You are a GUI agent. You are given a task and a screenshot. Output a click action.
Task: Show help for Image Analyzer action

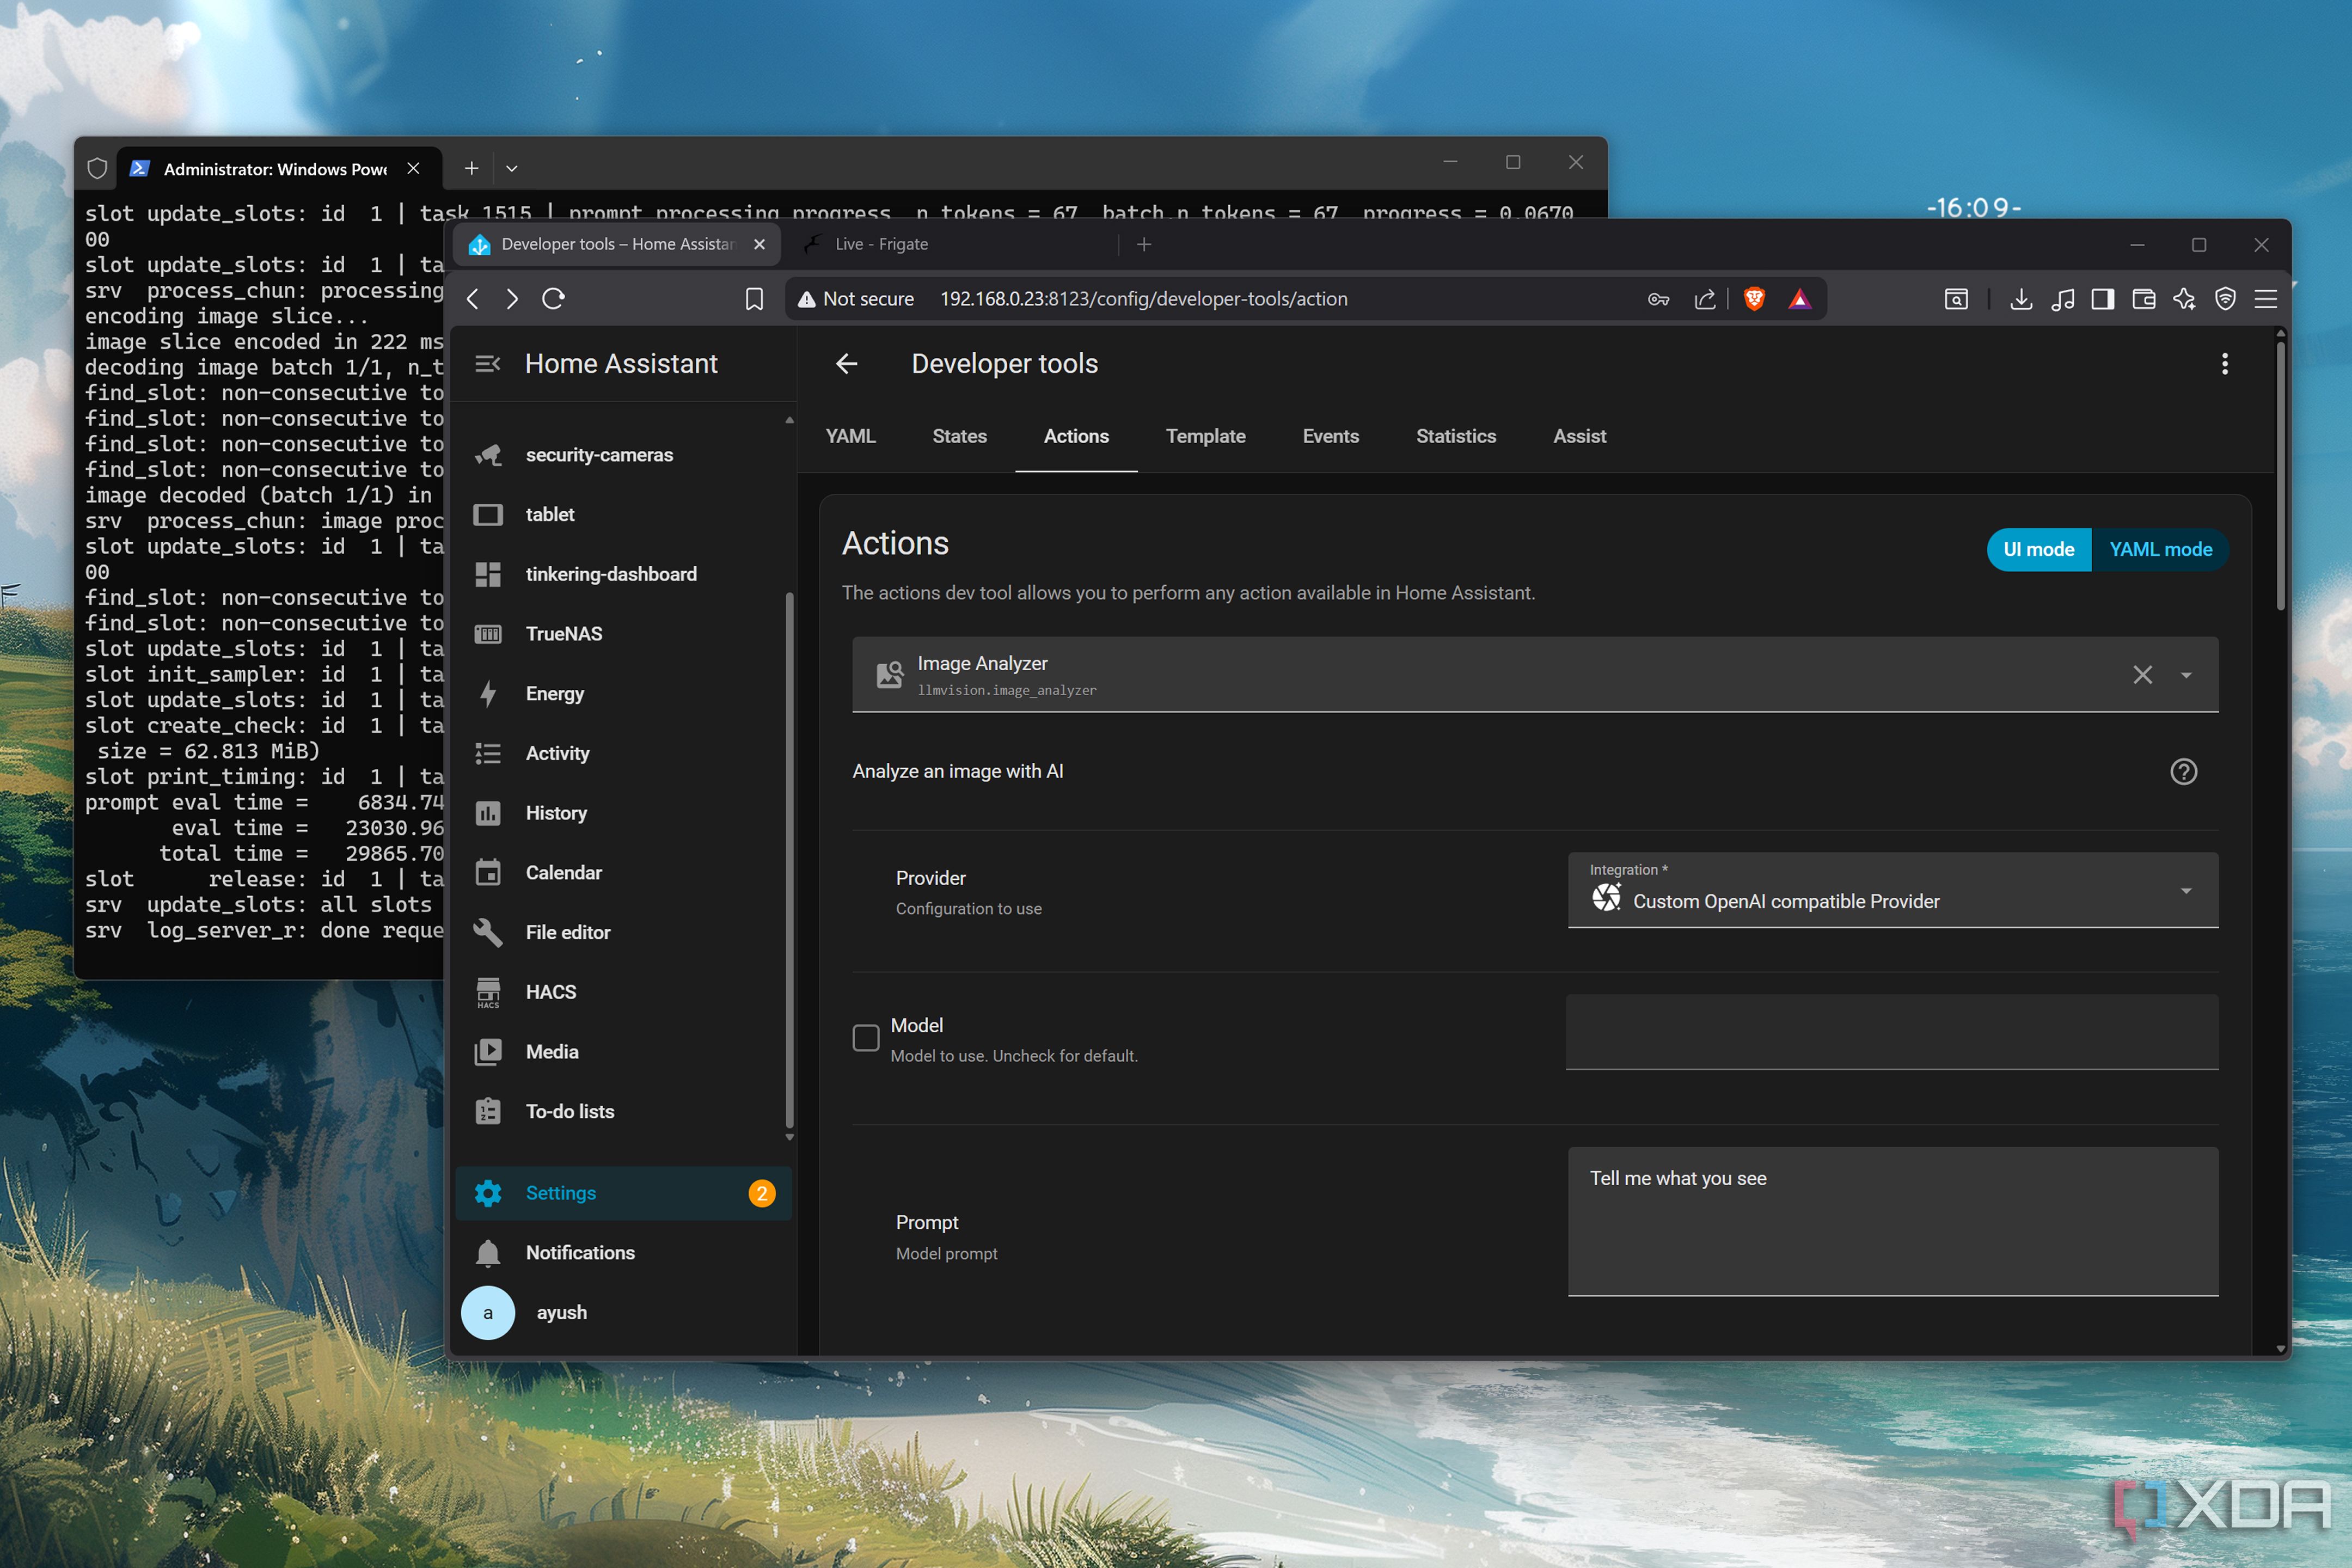[x=2183, y=772]
